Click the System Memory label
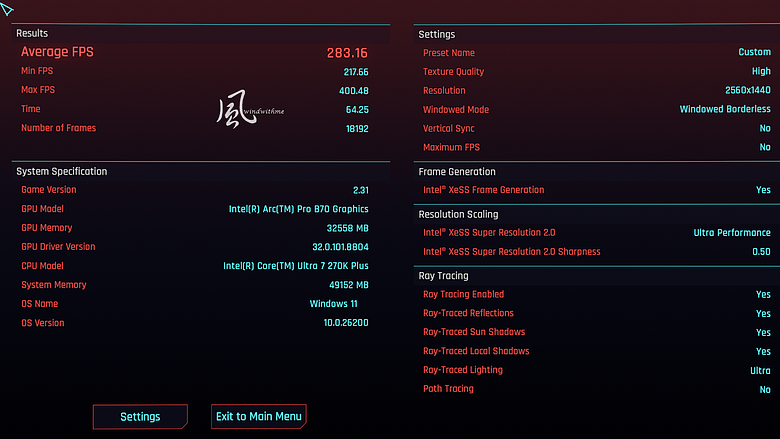 tap(54, 285)
